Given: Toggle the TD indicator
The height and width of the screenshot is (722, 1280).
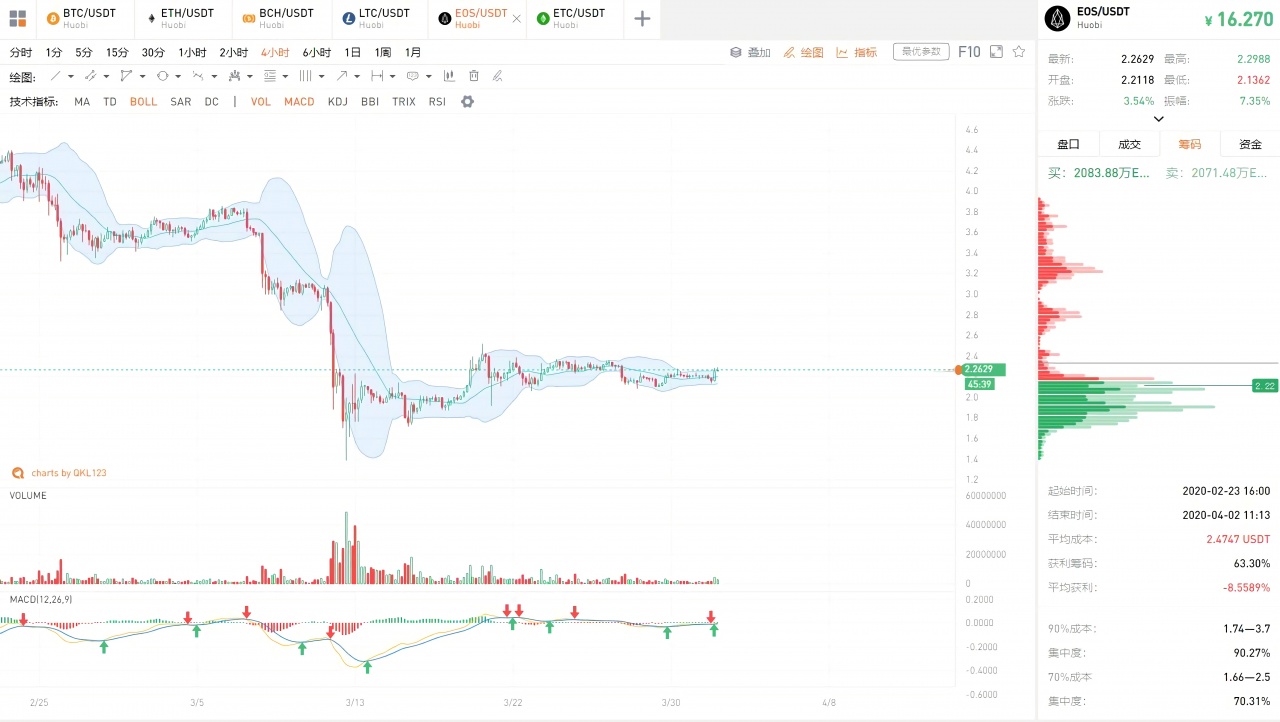Looking at the screenshot, I should pos(110,101).
